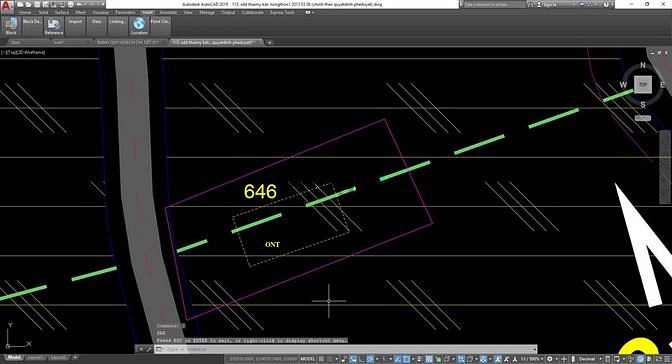Switch to the load* drawing tab

tap(59, 42)
